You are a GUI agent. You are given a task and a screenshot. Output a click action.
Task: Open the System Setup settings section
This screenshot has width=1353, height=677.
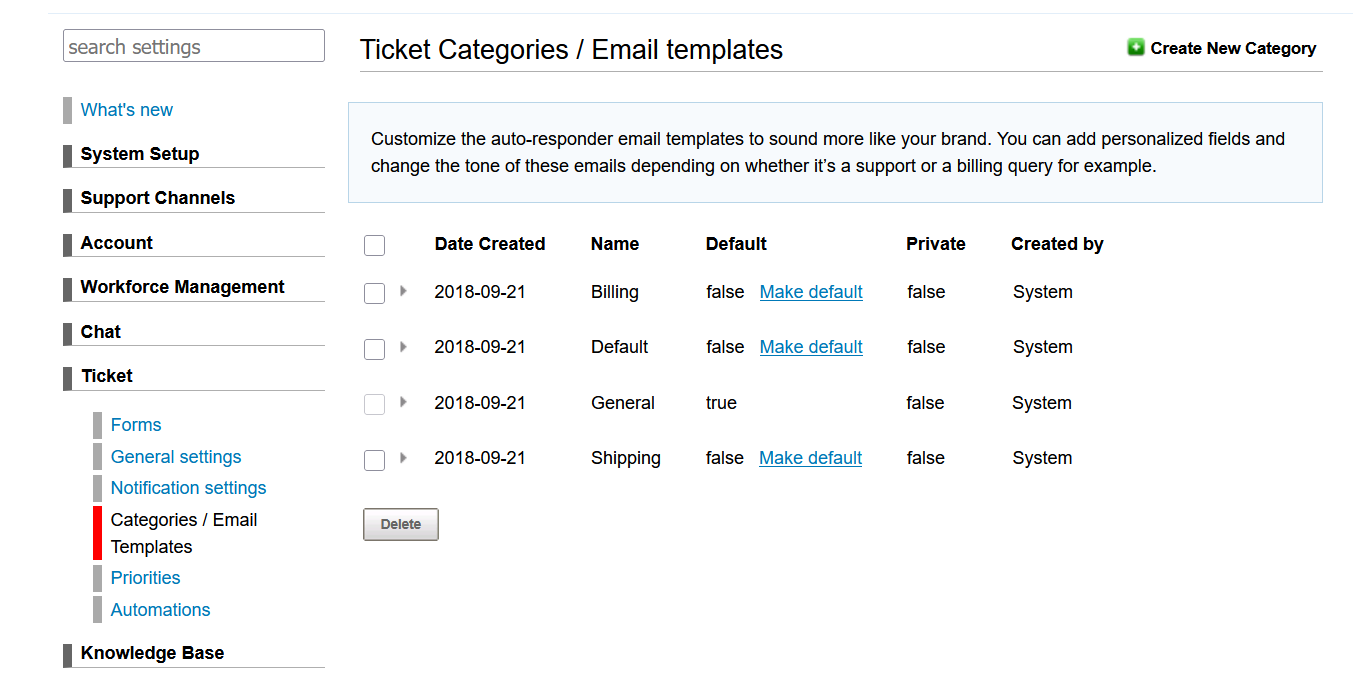tap(140, 154)
